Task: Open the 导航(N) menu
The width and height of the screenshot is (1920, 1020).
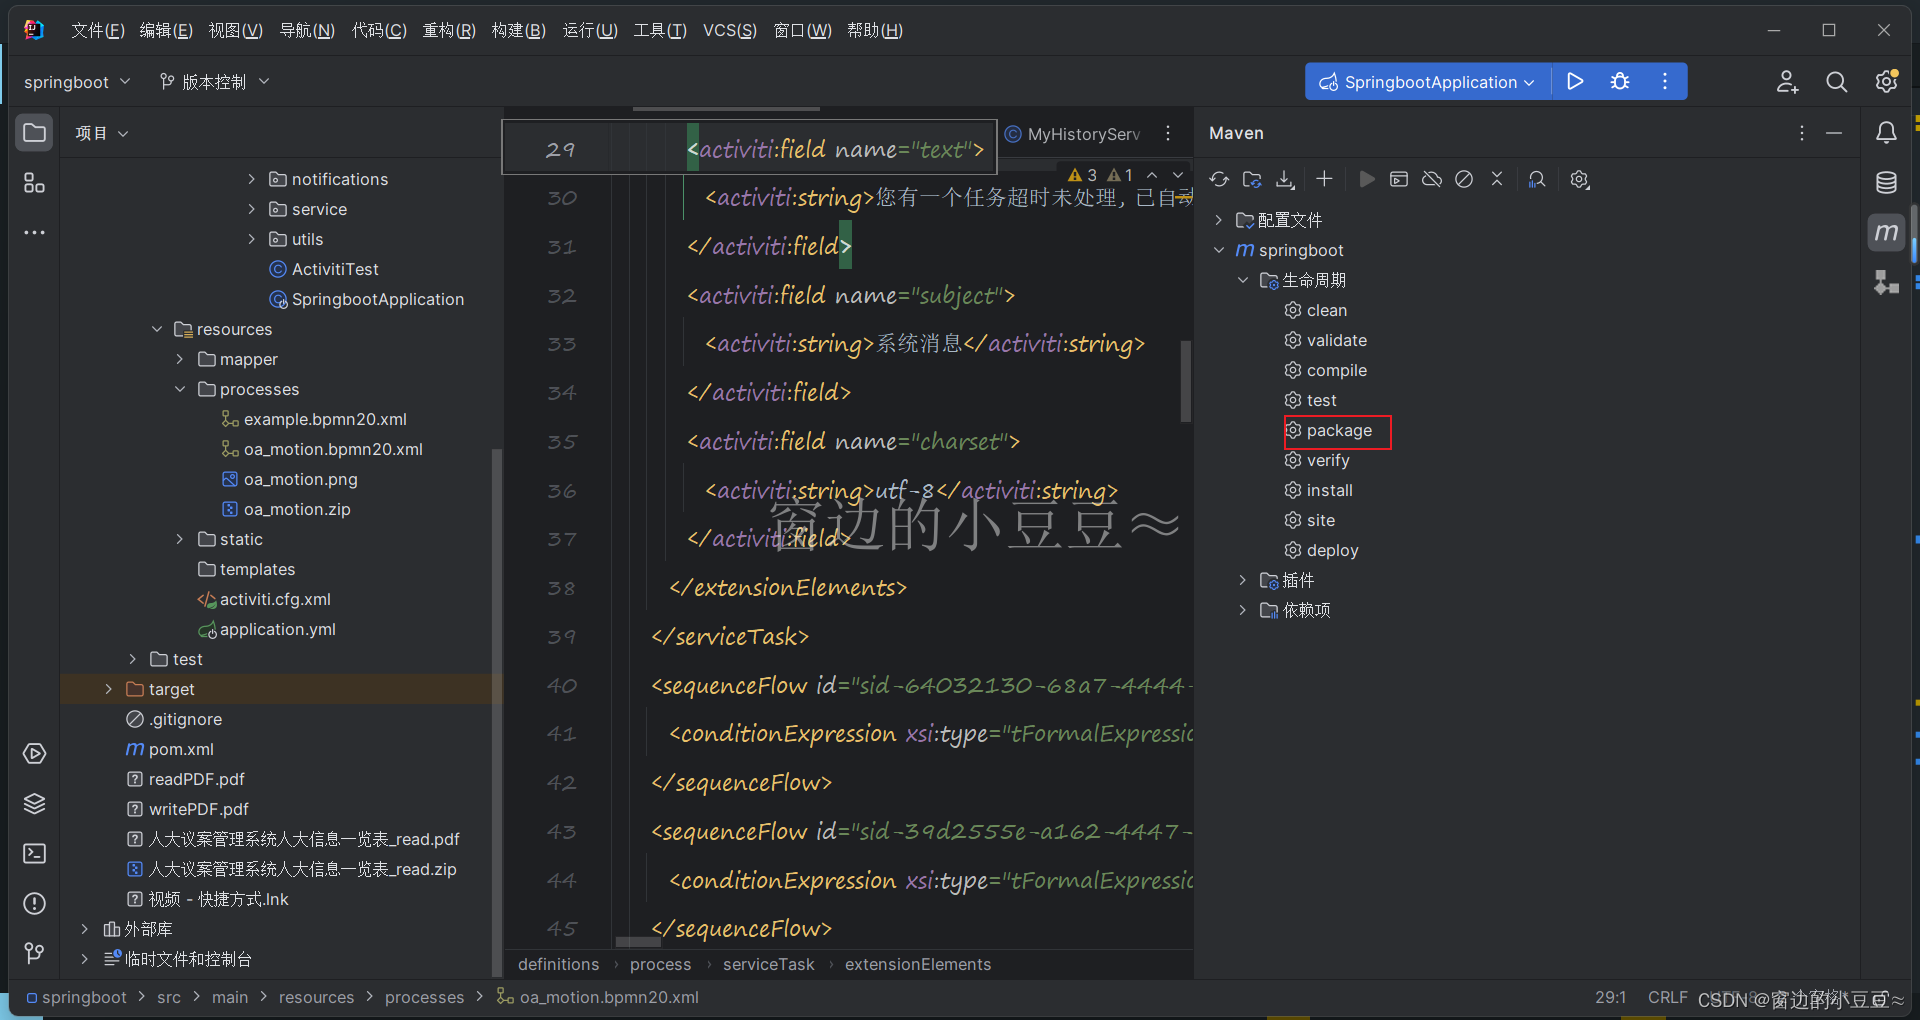Action: [307, 30]
